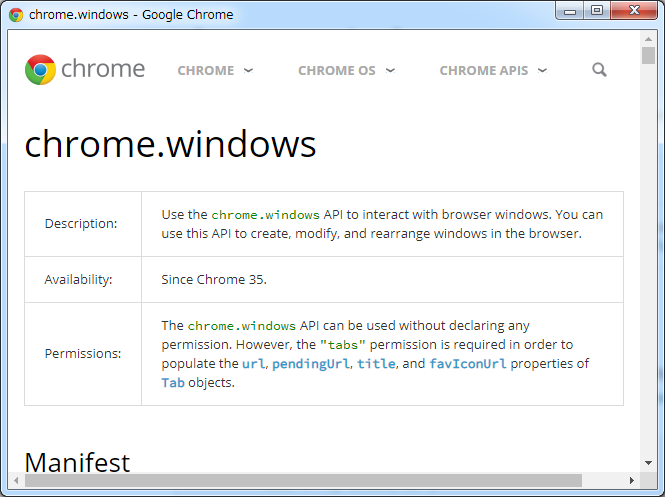This screenshot has height=497, width=665.
Task: Click the vertical scrollbar down arrow
Action: (648, 463)
